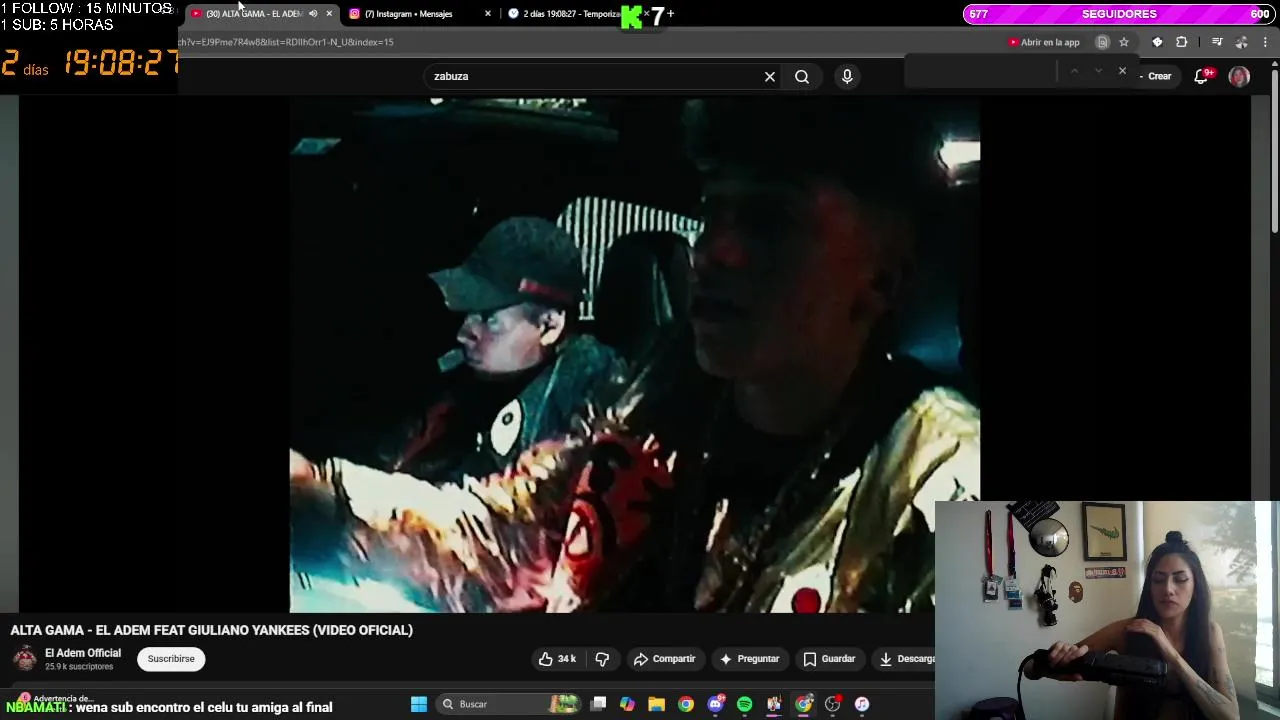
Task: Open Discord from the taskbar
Action: point(715,704)
